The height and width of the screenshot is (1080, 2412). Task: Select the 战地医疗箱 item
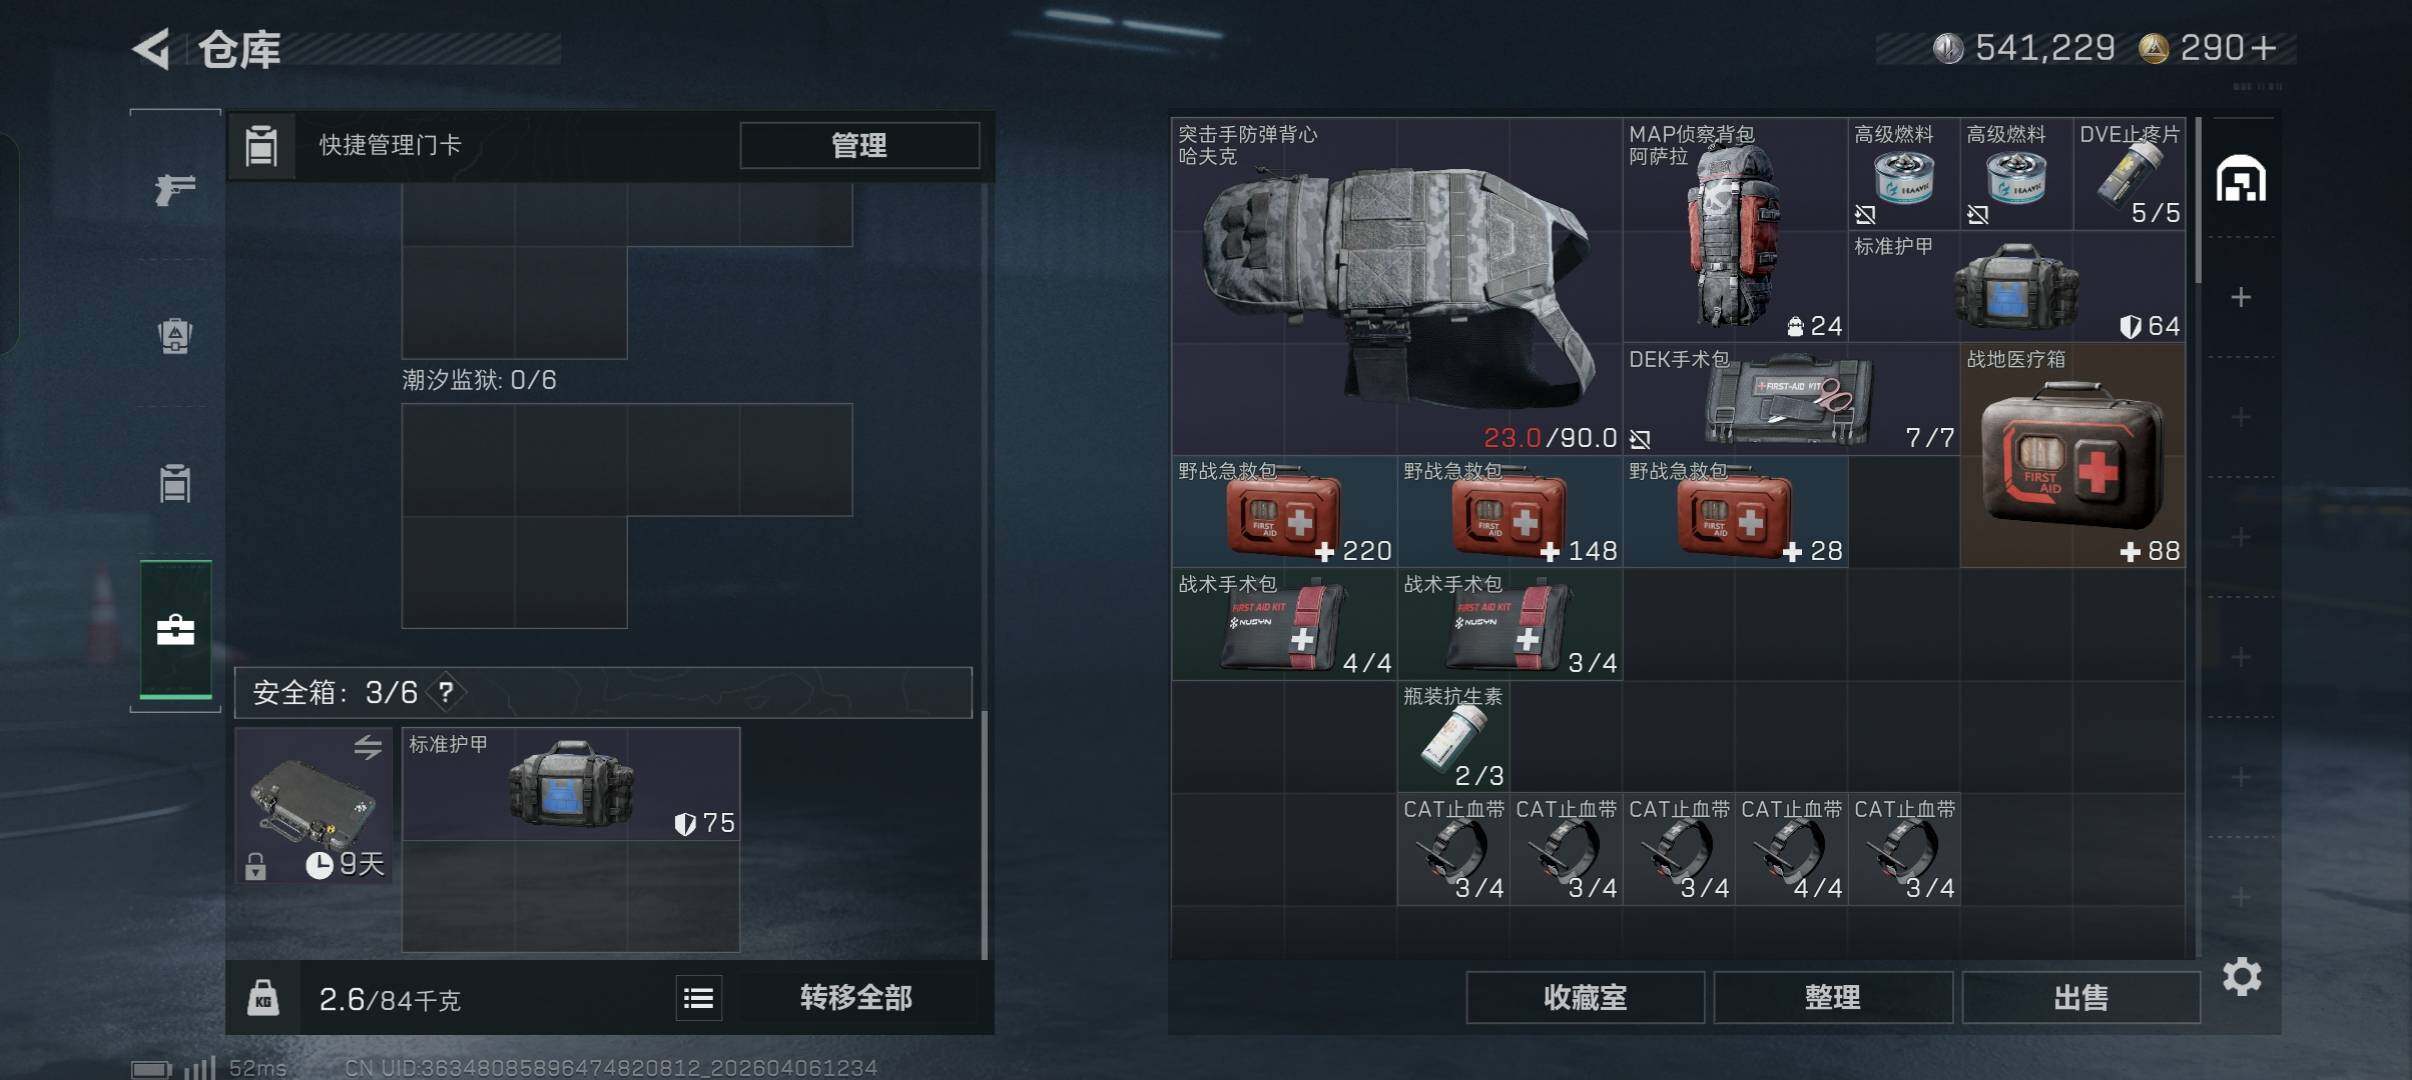tap(2072, 455)
